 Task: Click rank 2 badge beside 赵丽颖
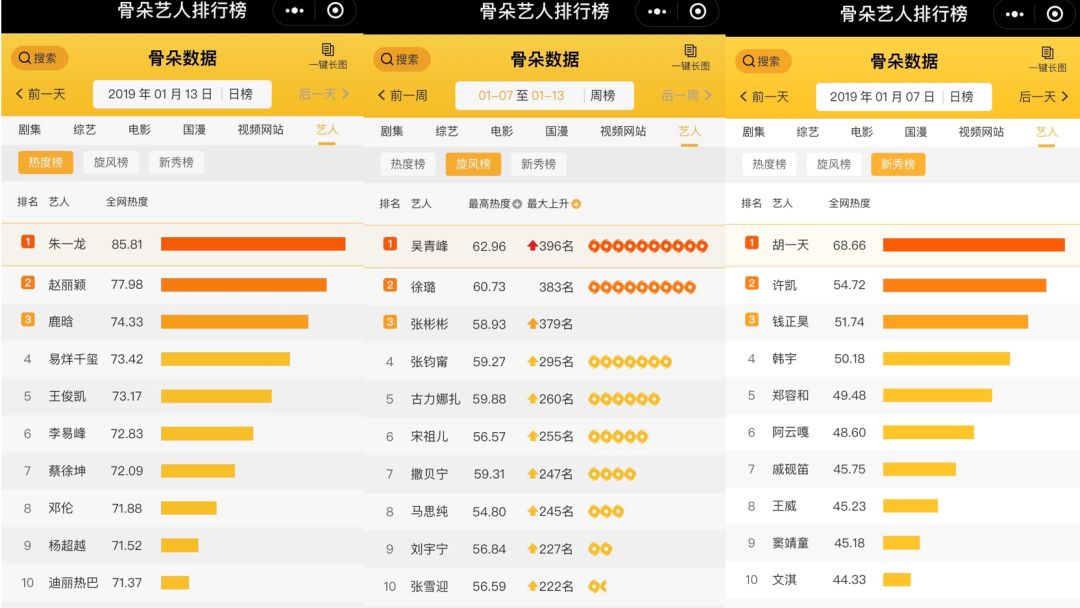(28, 282)
